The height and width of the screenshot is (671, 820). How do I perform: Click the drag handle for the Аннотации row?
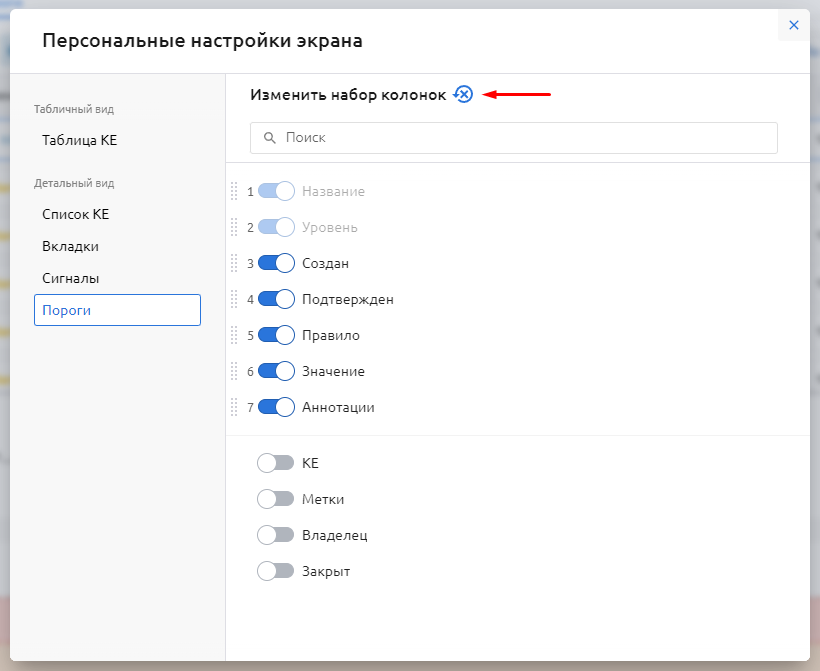coord(235,407)
